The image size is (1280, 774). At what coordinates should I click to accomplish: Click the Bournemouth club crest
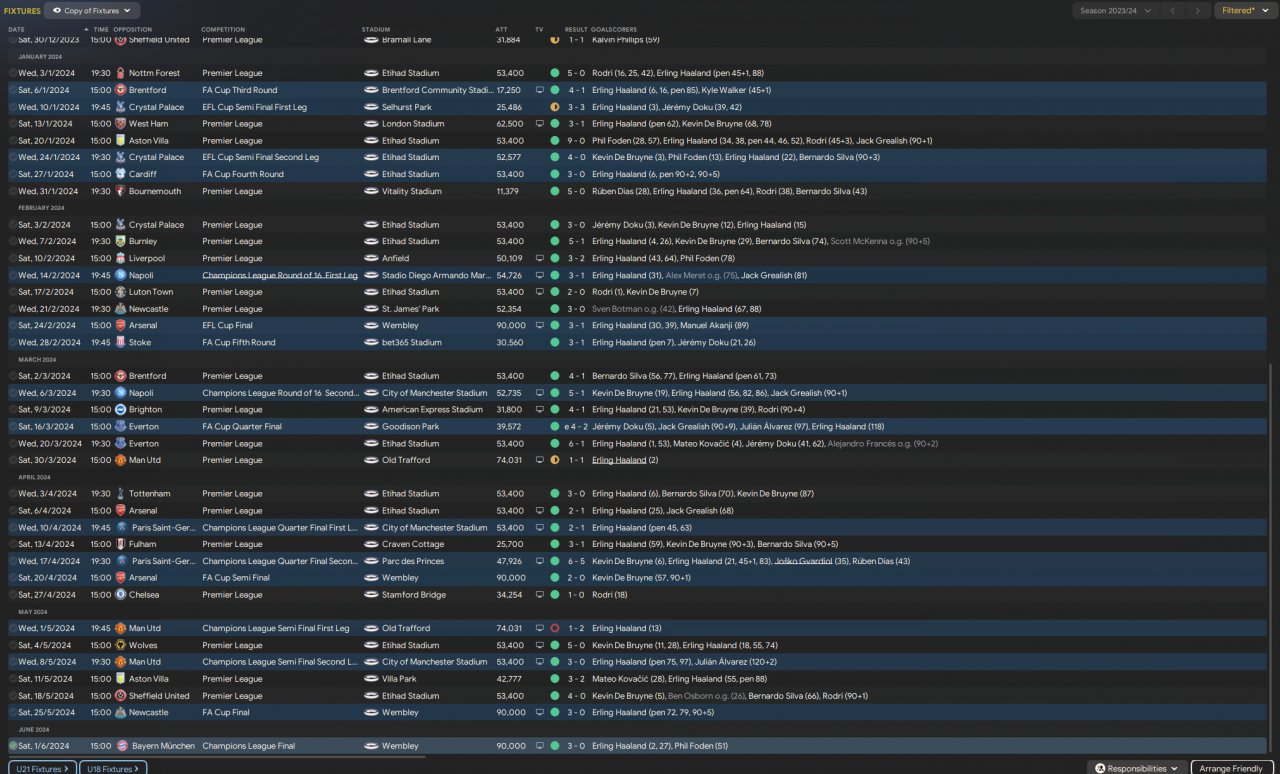pos(121,191)
